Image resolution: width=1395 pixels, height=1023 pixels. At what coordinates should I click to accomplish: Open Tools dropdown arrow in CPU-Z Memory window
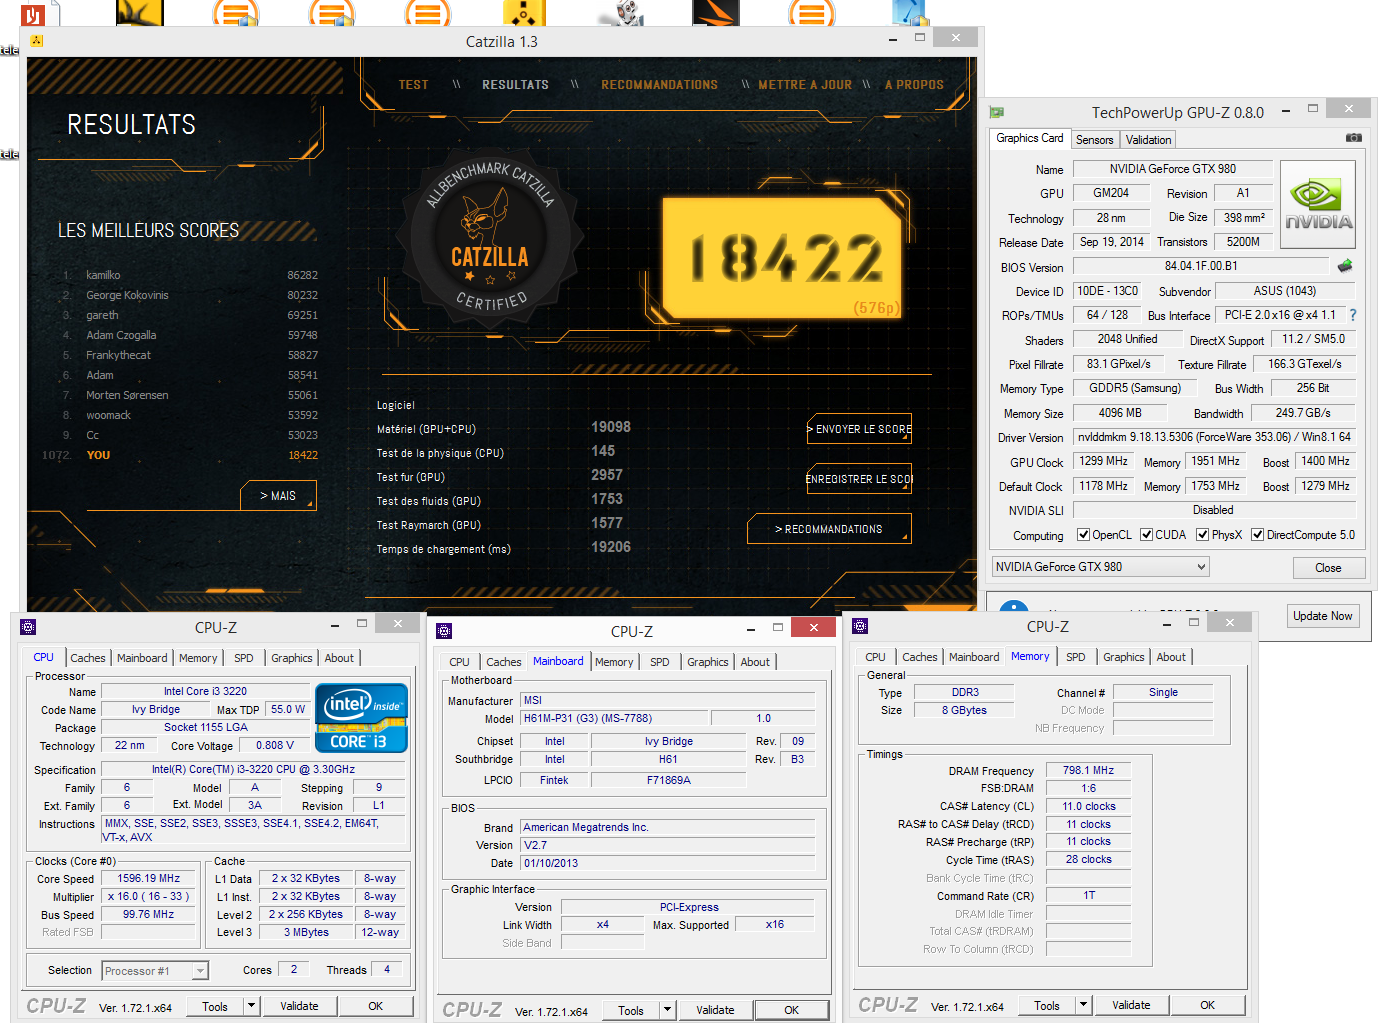1084,1005
